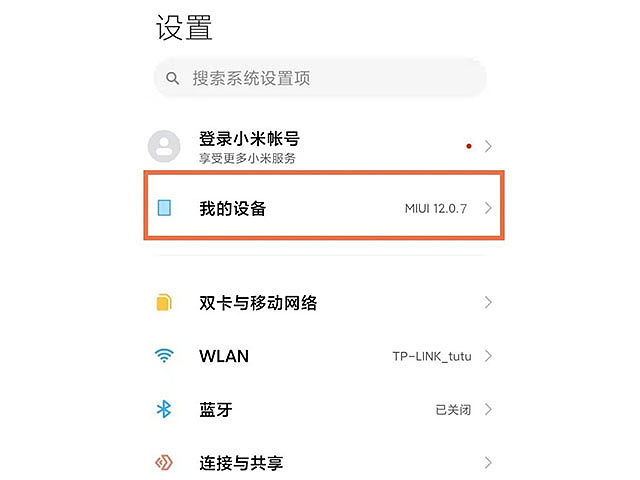
Task: Tap the yellow SIM card icon
Action: [164, 302]
